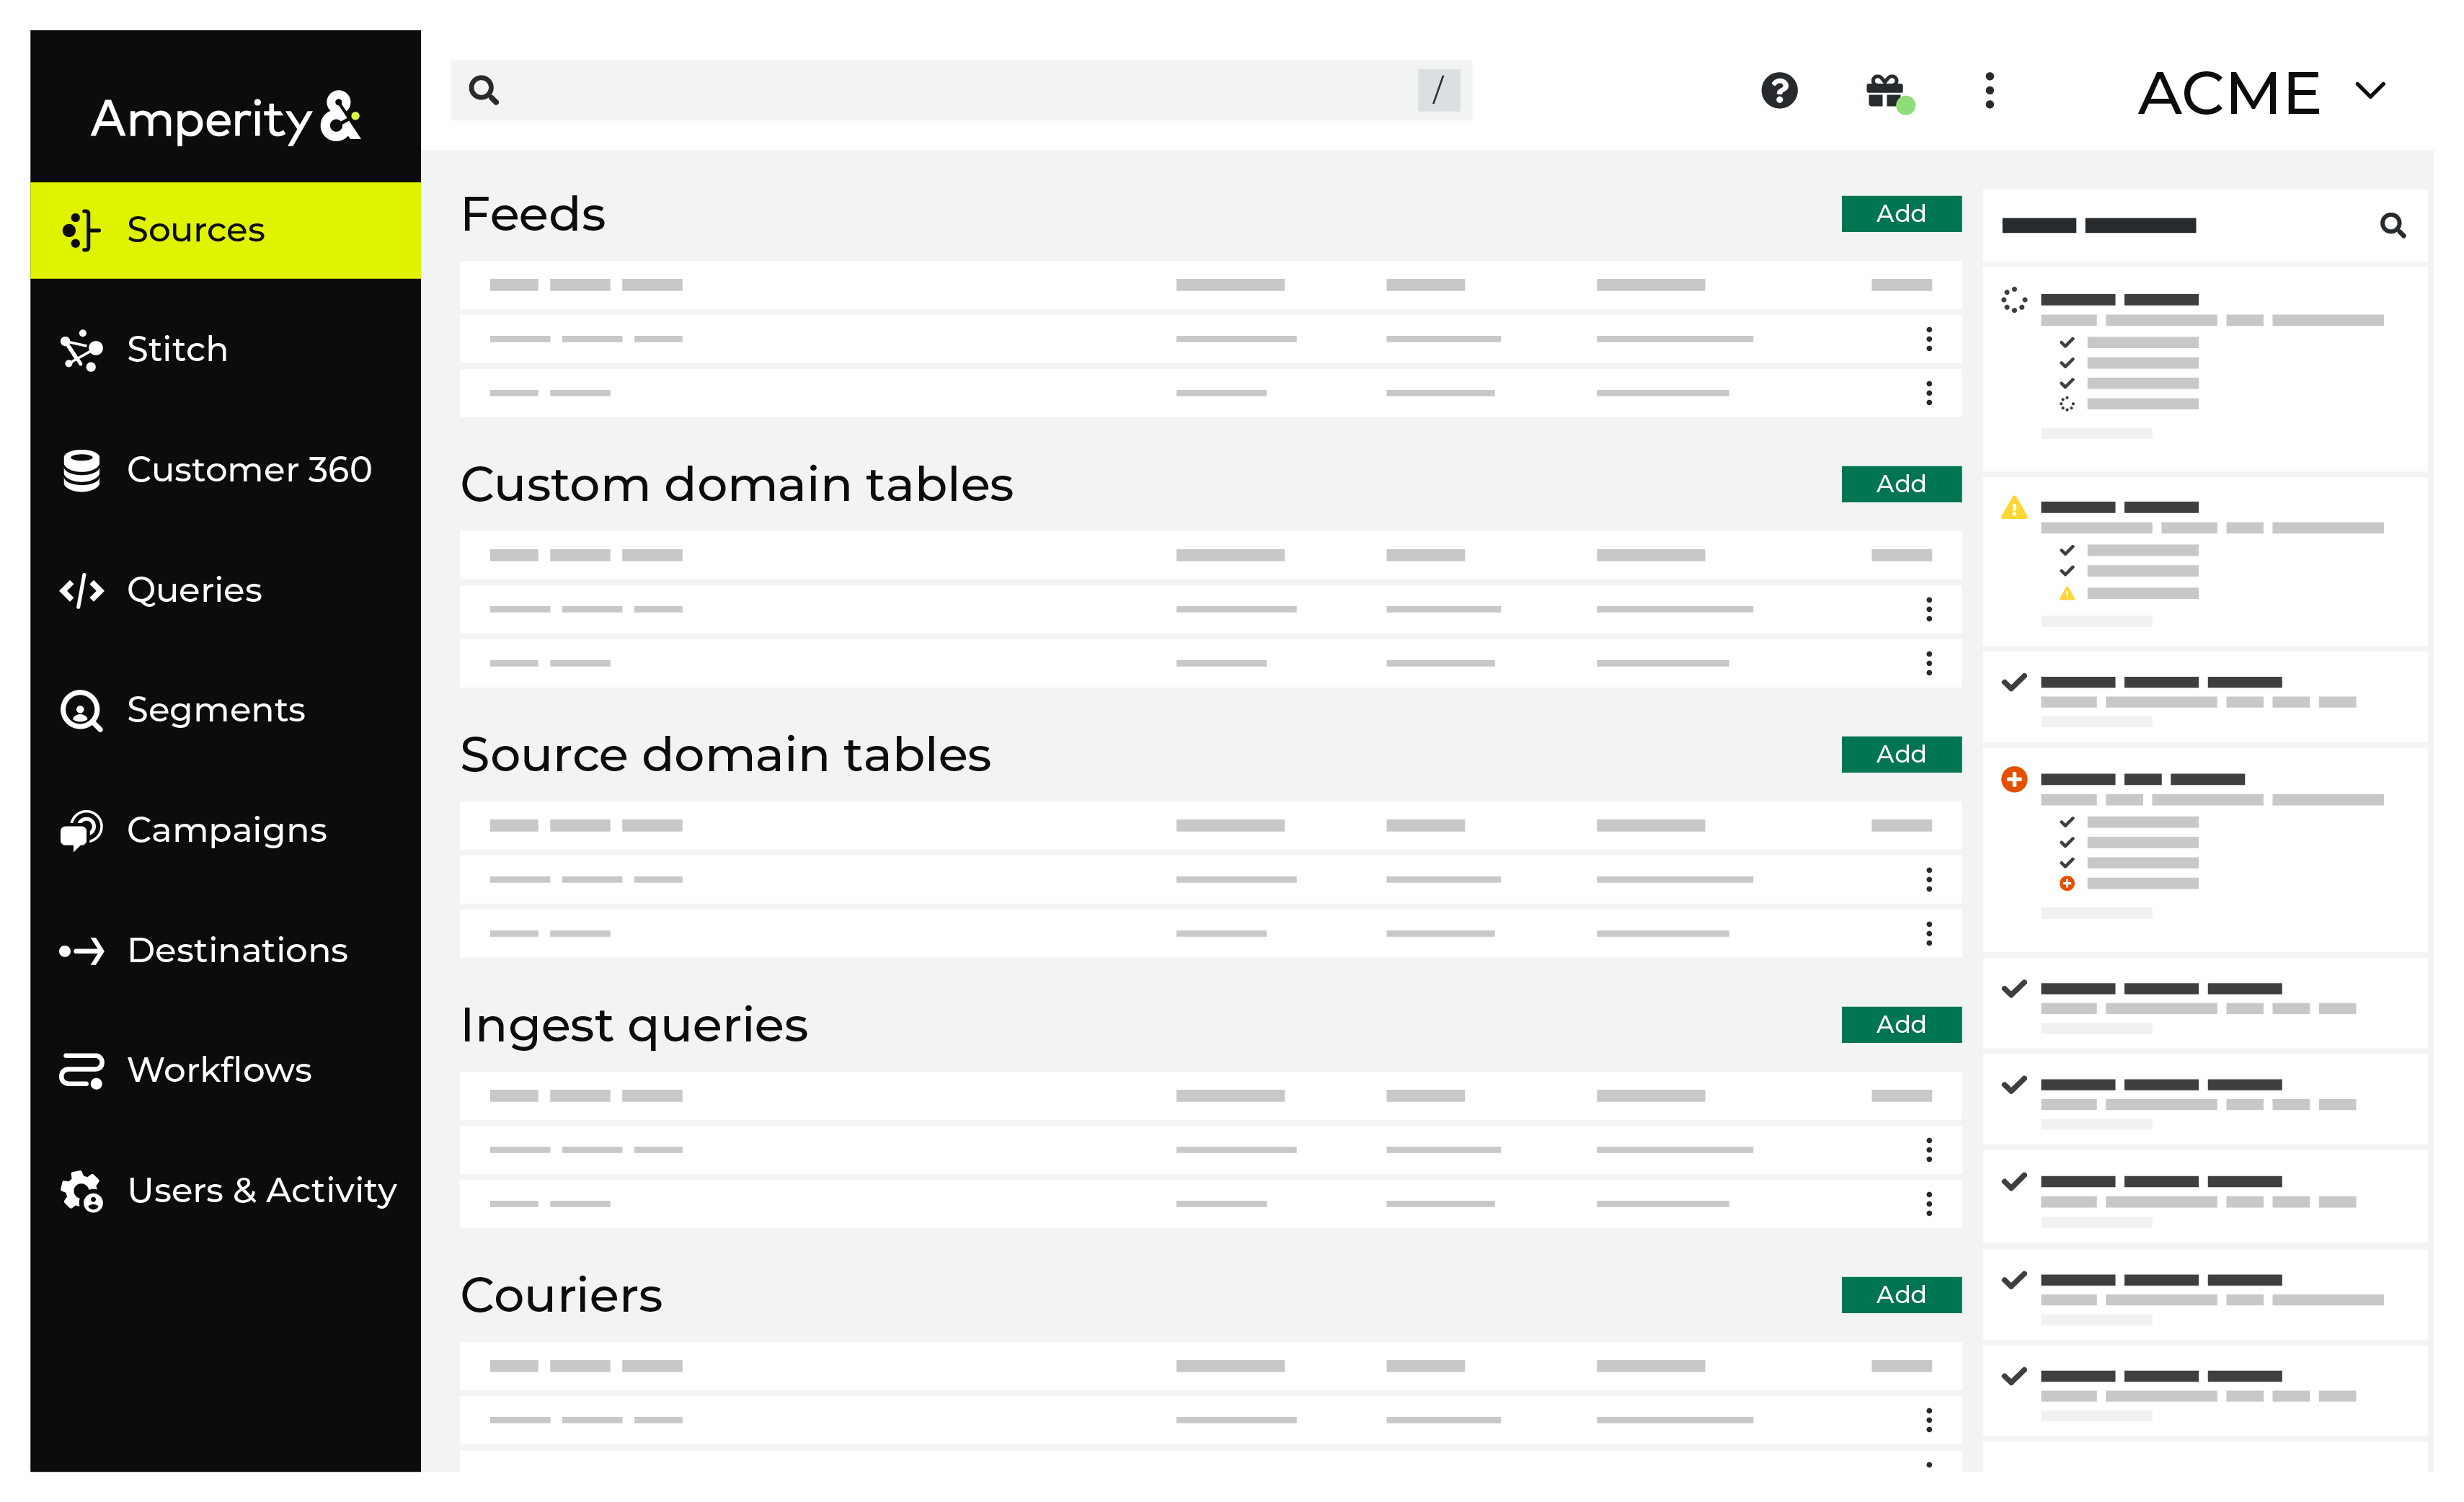Open Destinations from sidebar label

[237, 951]
